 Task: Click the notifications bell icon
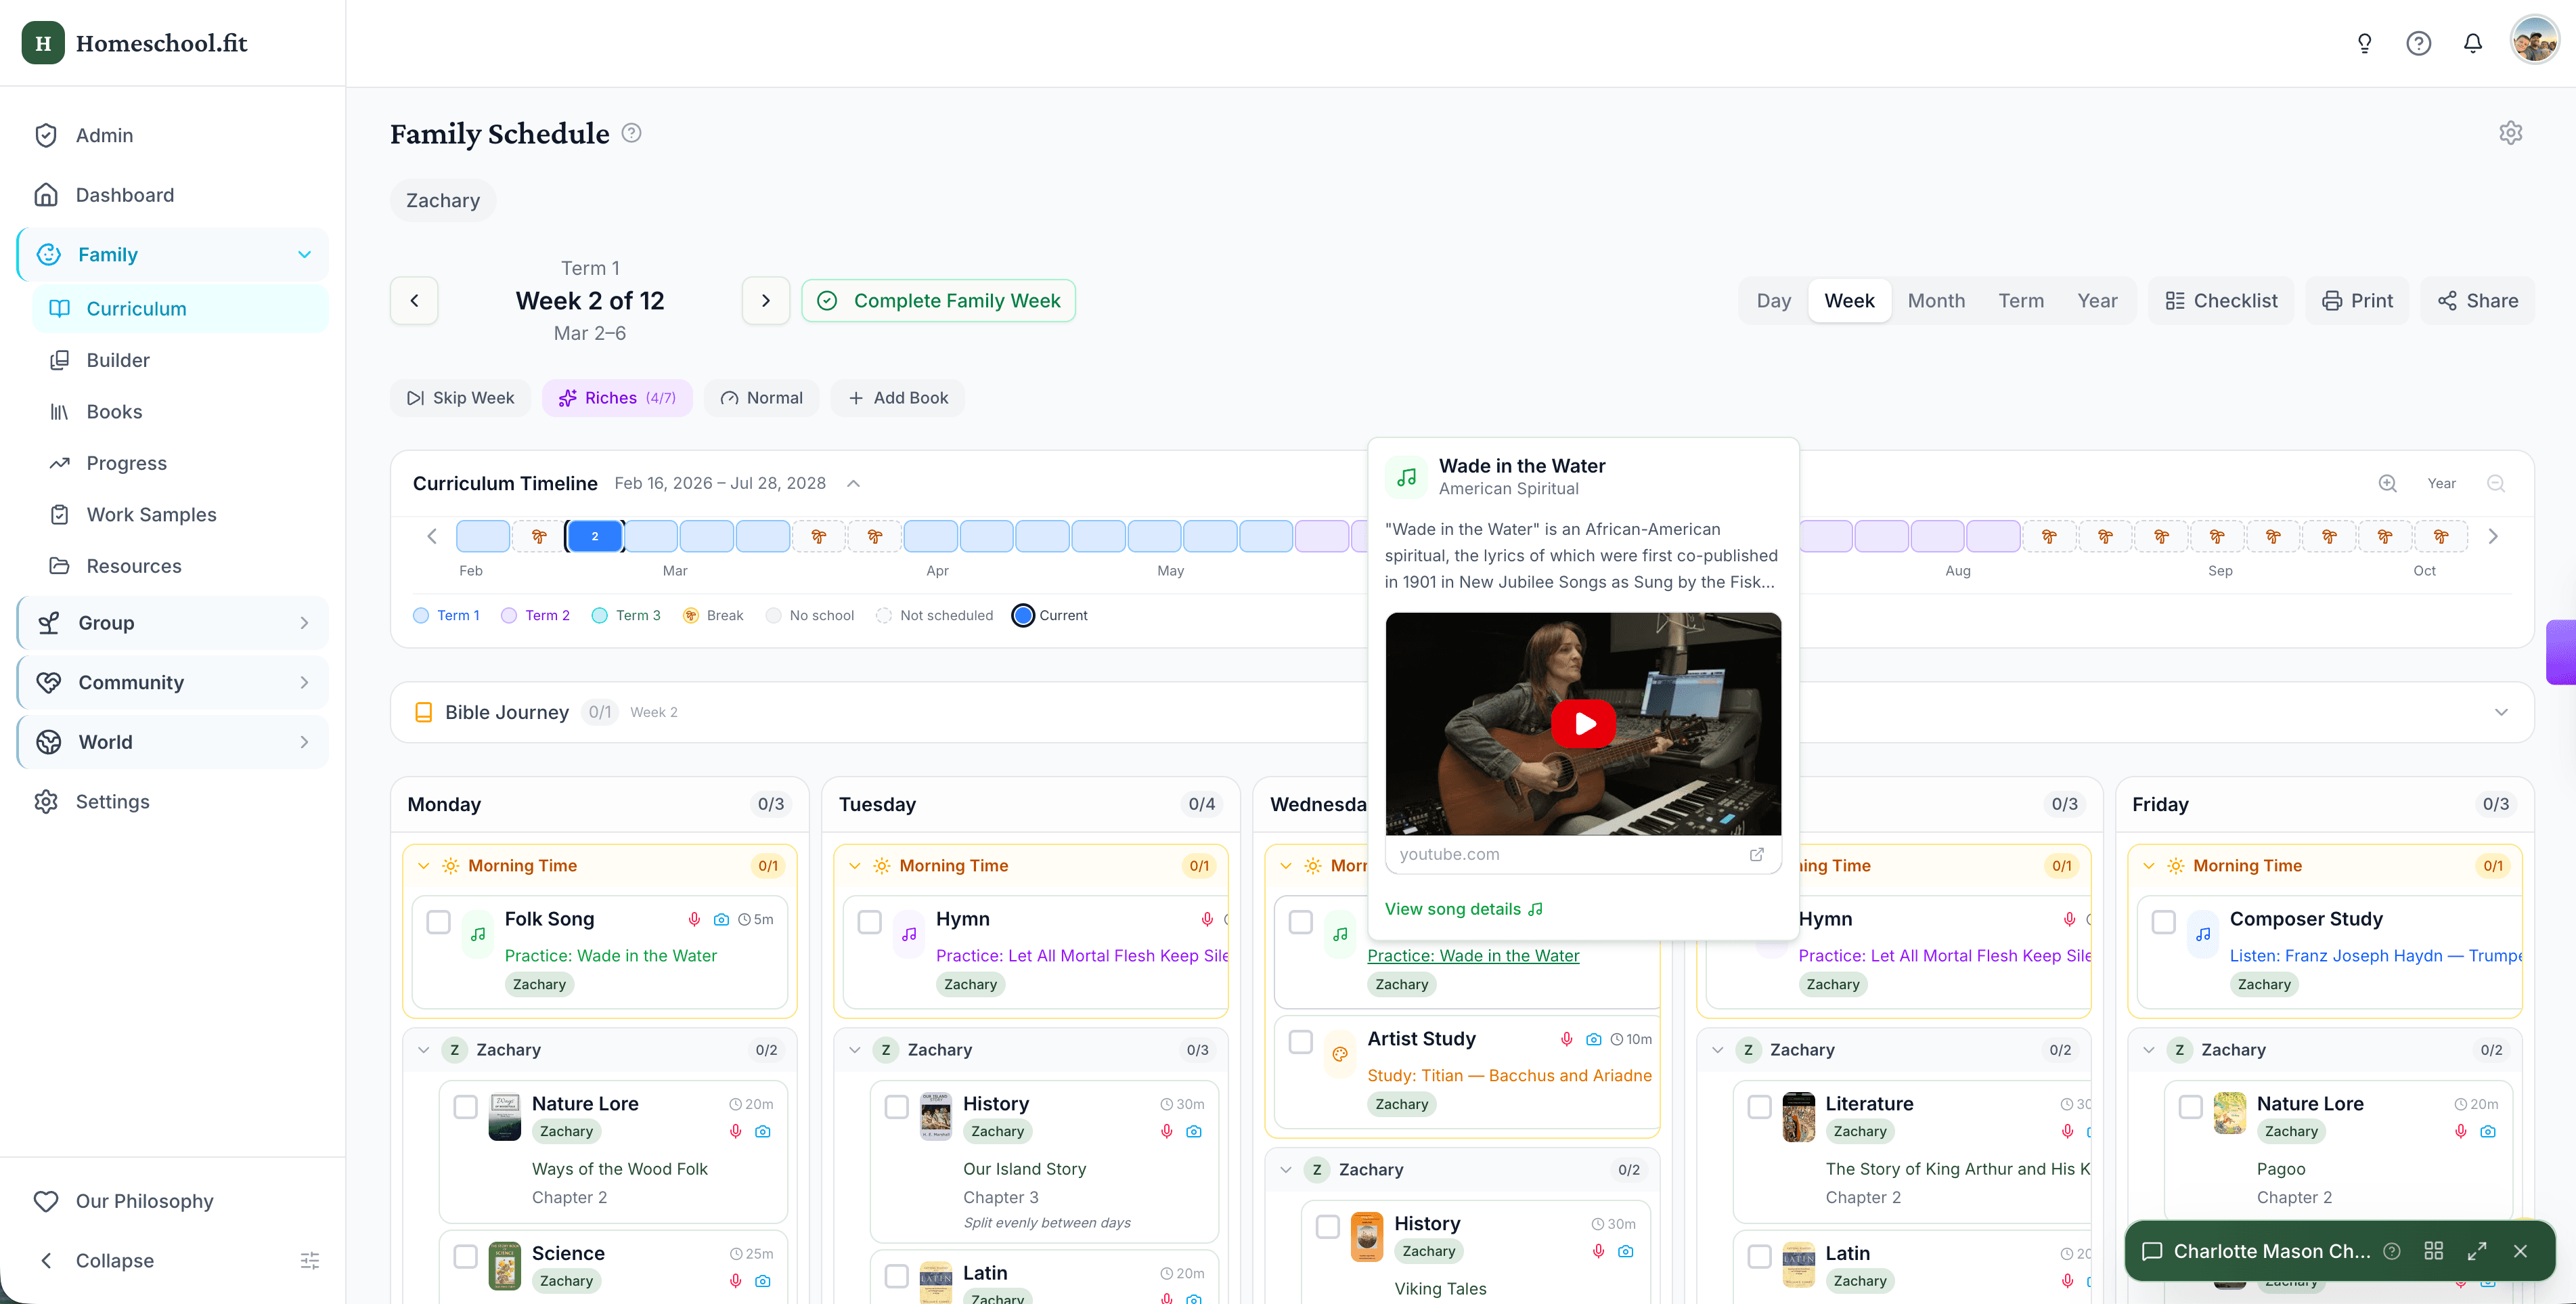click(x=2472, y=43)
